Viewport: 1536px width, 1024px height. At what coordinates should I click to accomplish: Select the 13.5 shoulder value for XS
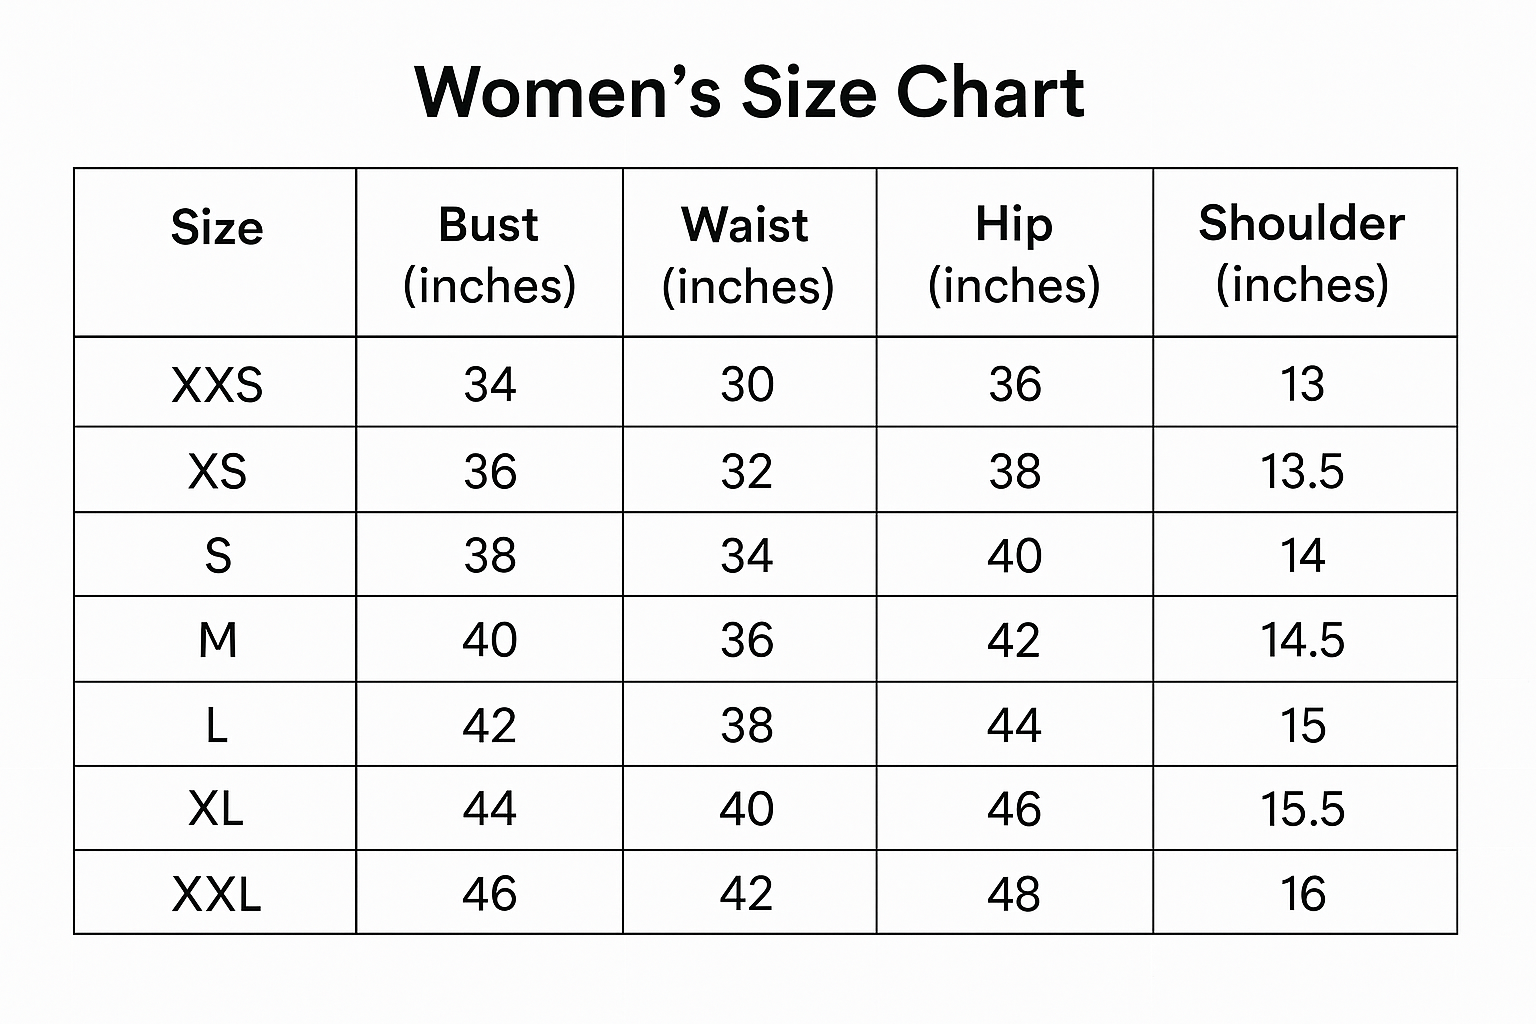click(1302, 471)
